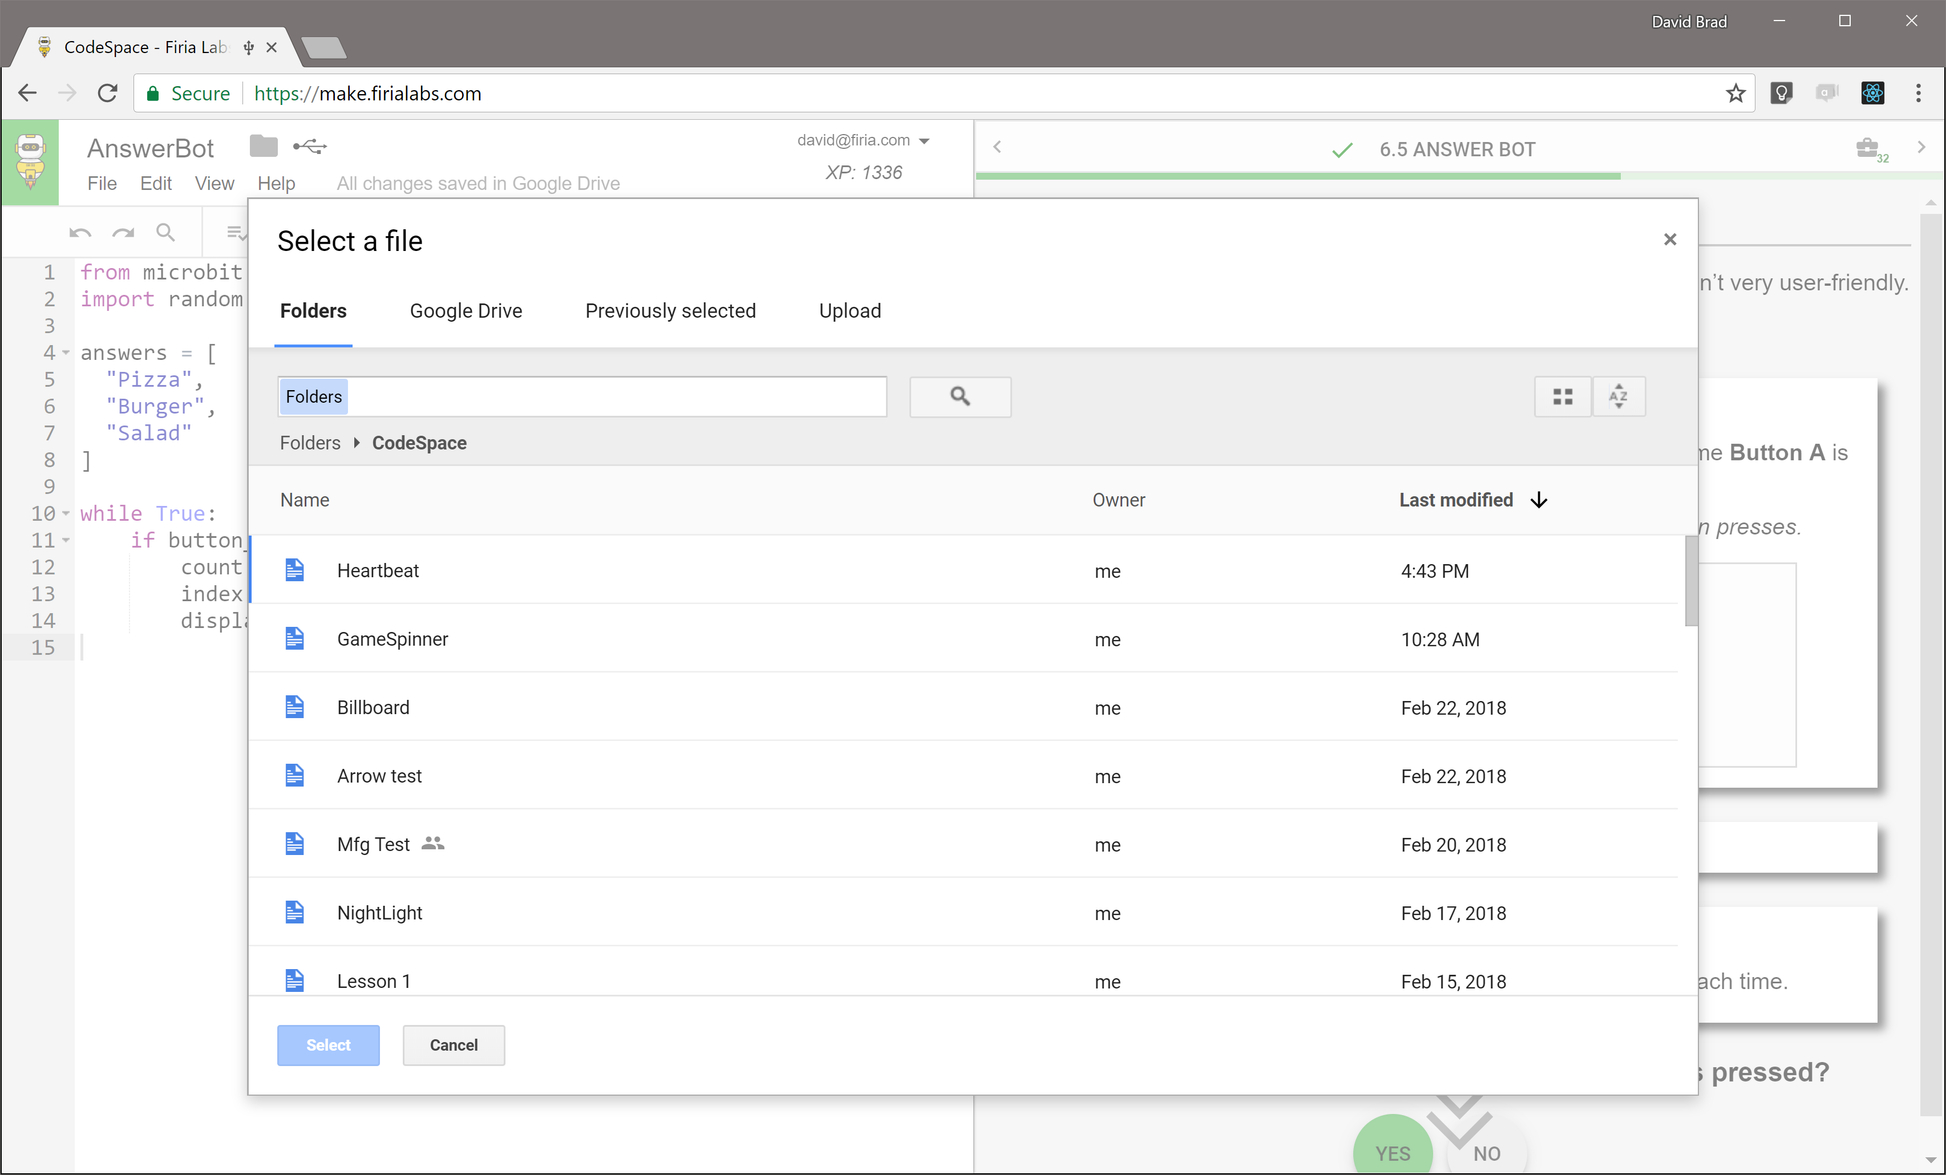Click the USB connection icon
This screenshot has width=1946, height=1175.
pos(310,147)
